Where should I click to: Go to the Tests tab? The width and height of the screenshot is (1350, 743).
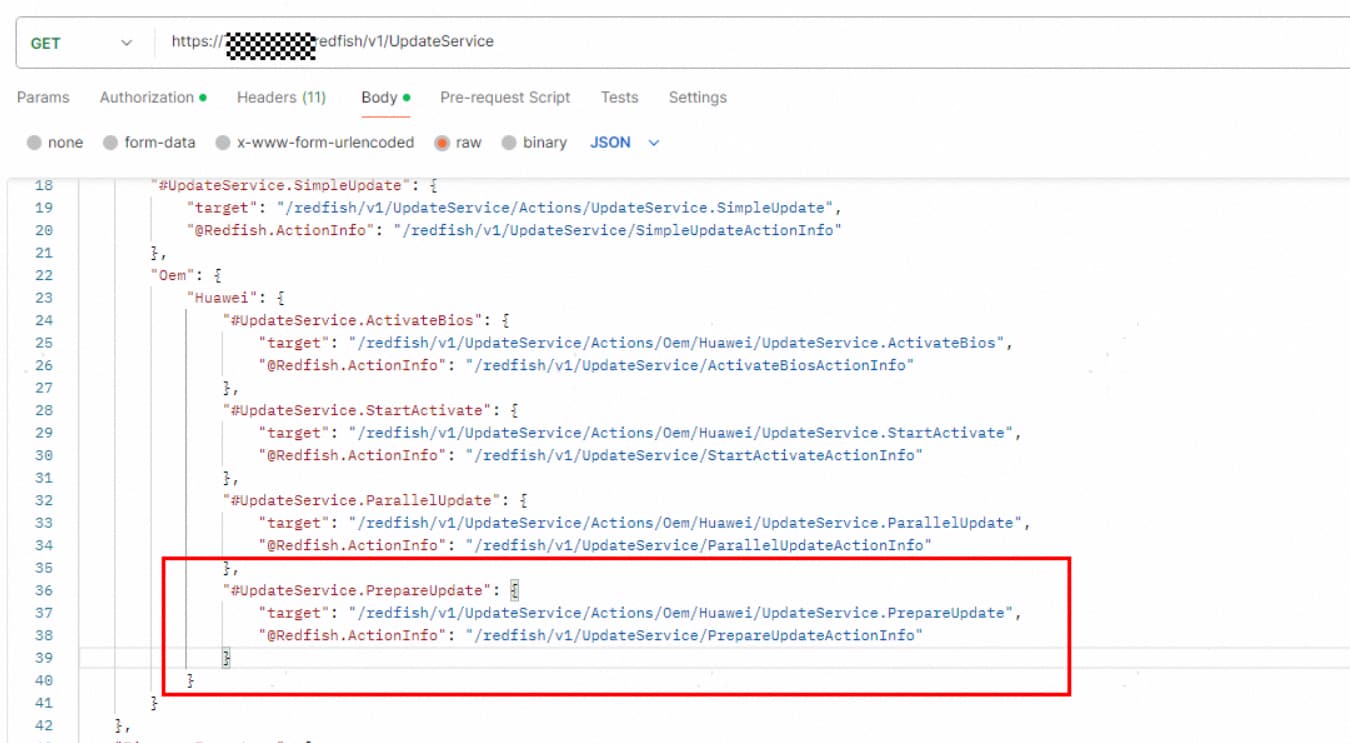pyautogui.click(x=619, y=97)
